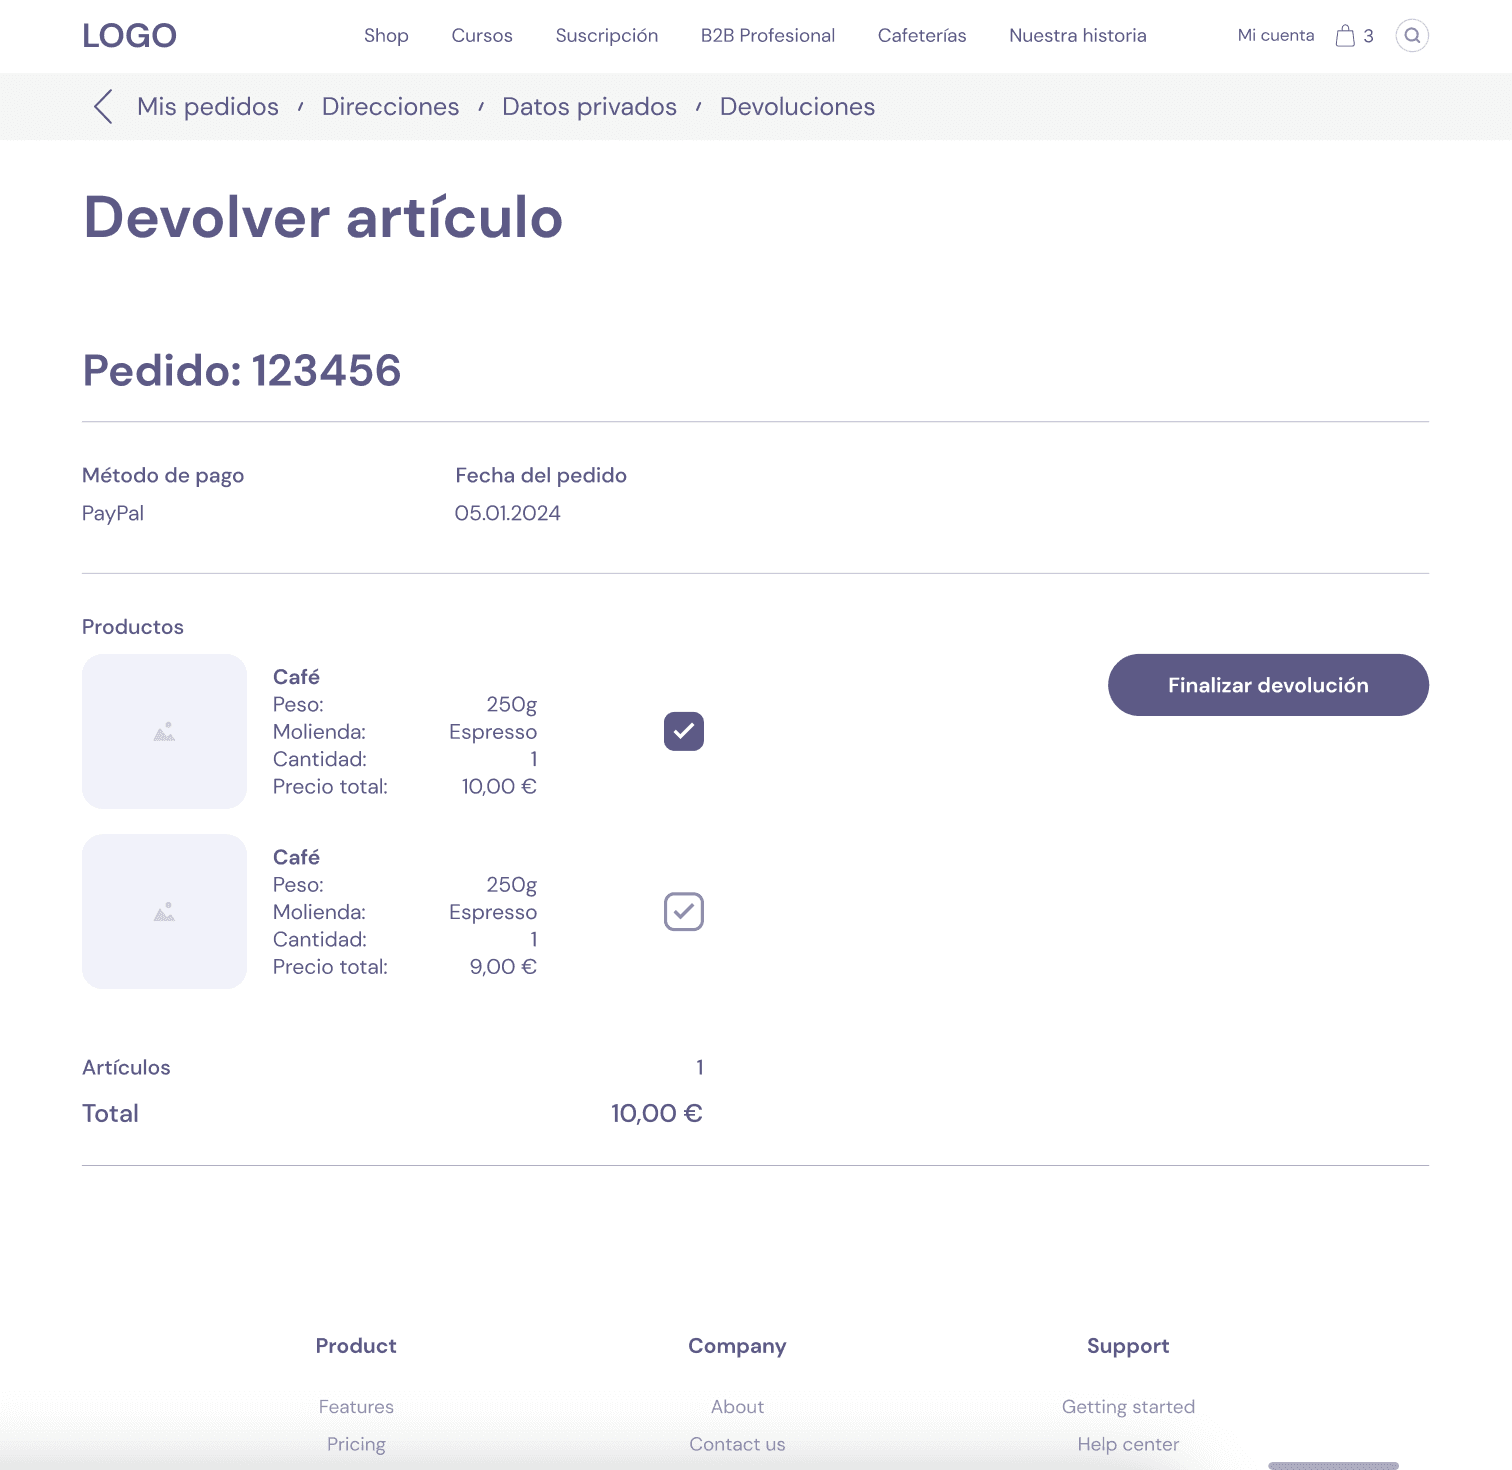Check the 9,00 € Café return checkbox

(684, 911)
